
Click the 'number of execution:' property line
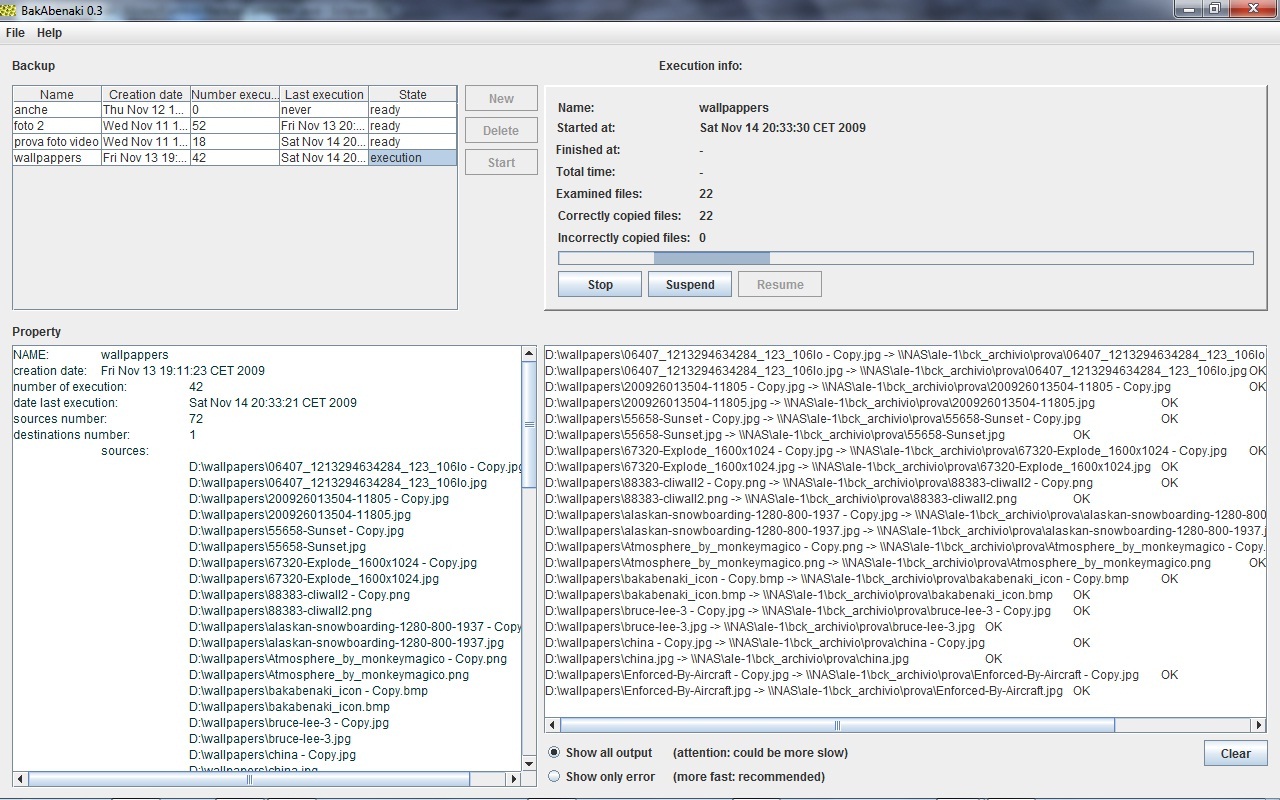pyautogui.click(x=108, y=387)
